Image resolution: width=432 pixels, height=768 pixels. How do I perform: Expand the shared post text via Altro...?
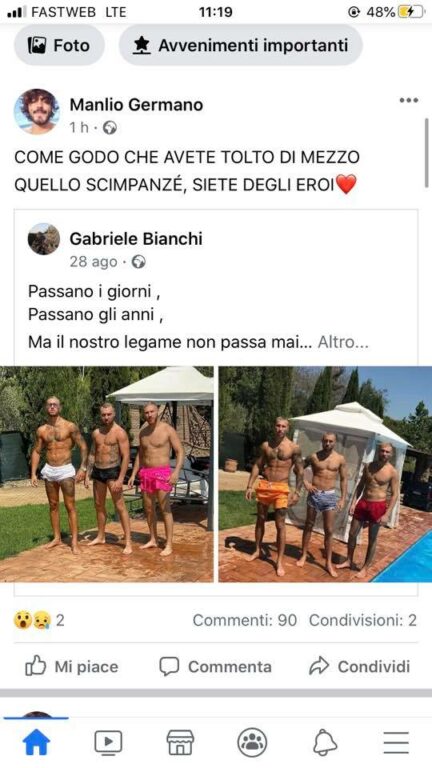(343, 342)
